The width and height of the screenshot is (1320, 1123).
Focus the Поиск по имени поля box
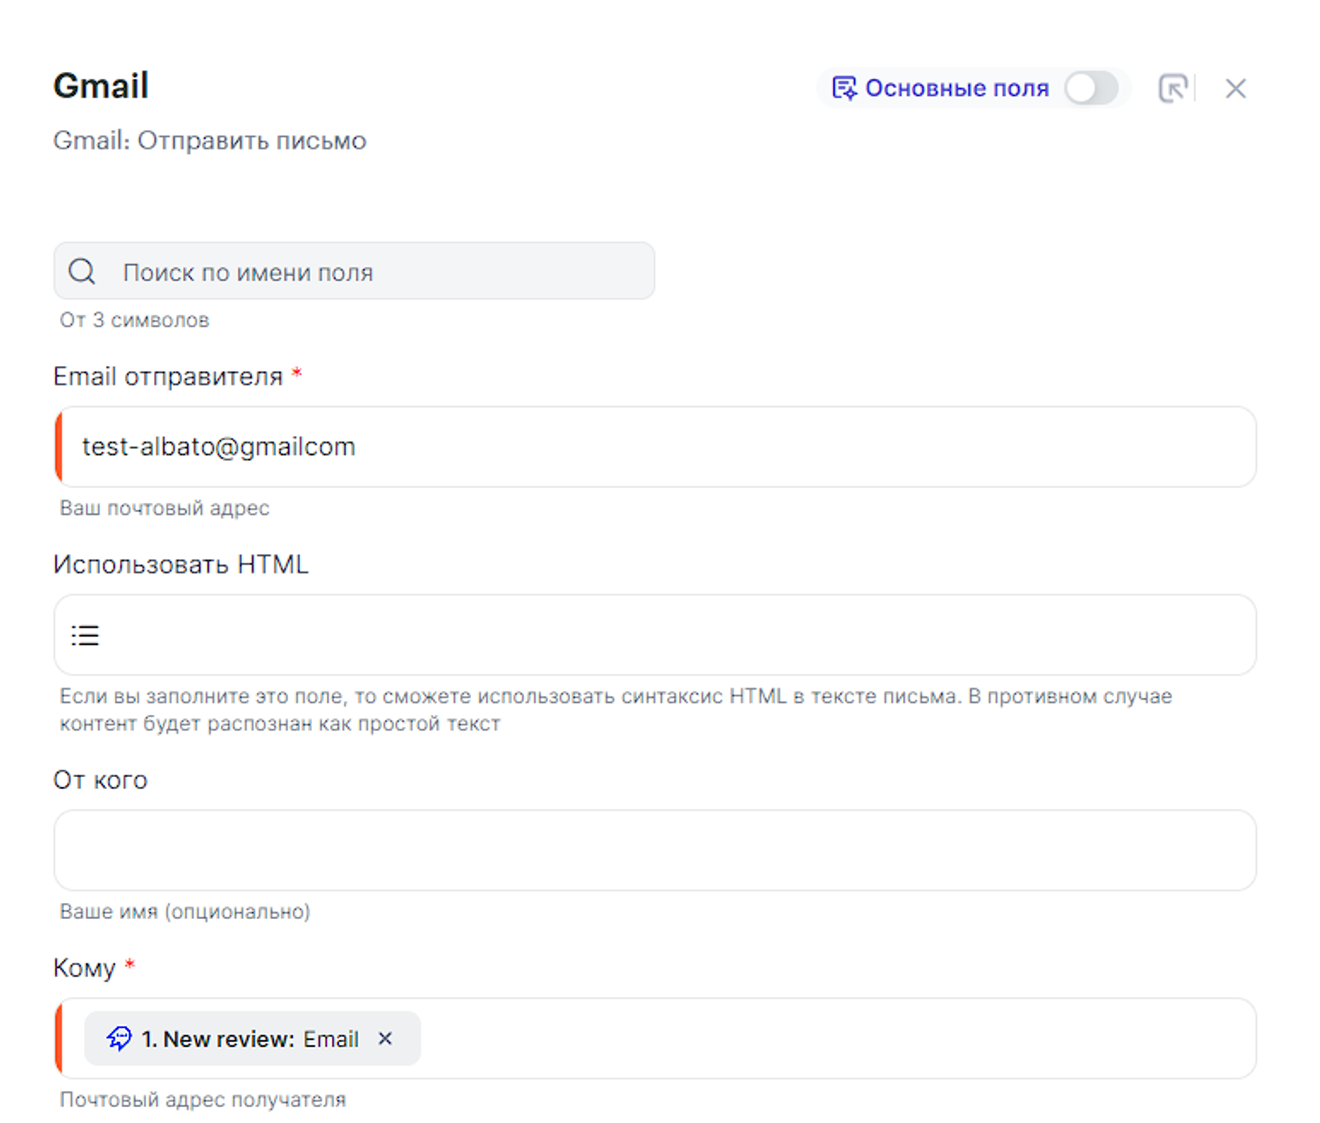[x=380, y=272]
